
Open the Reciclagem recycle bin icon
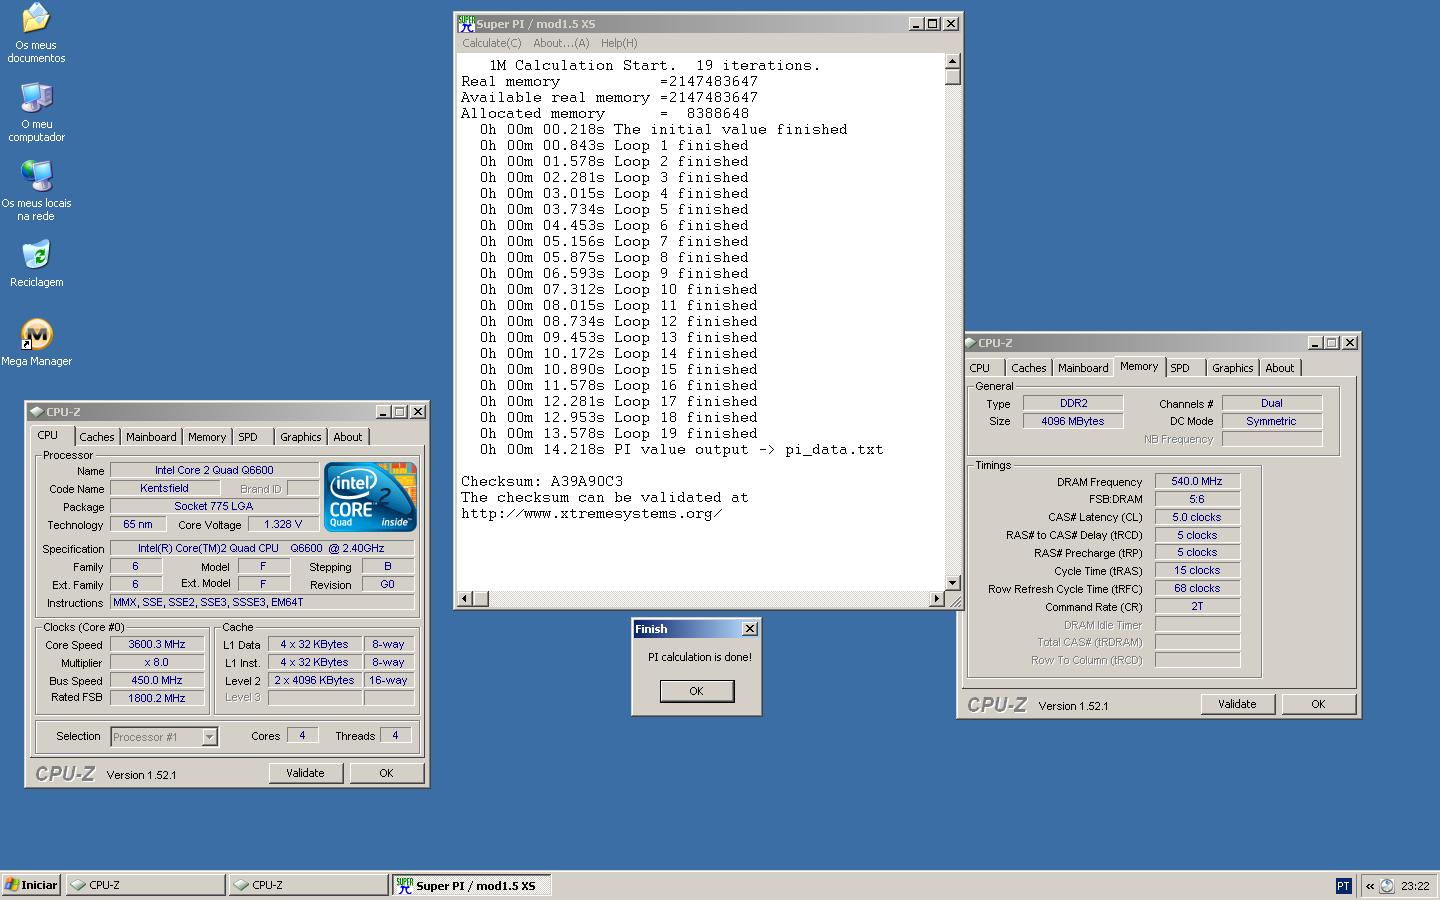(36, 263)
